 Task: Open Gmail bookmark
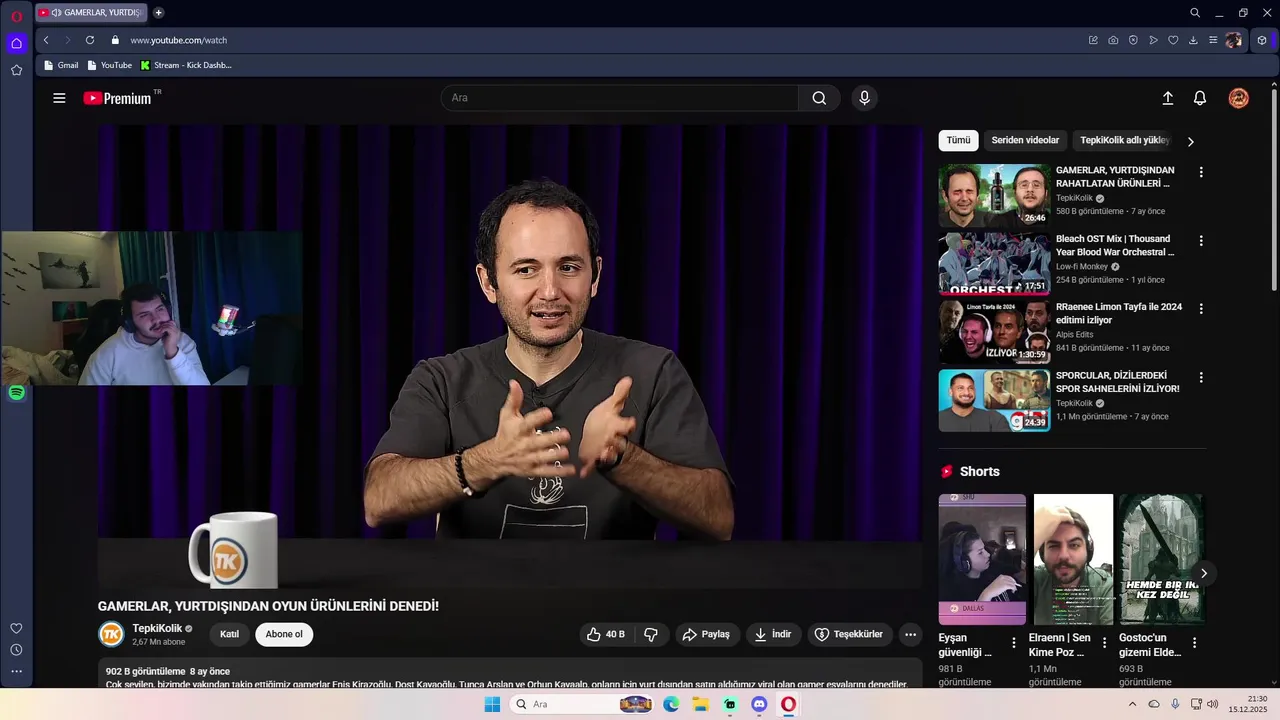click(61, 65)
